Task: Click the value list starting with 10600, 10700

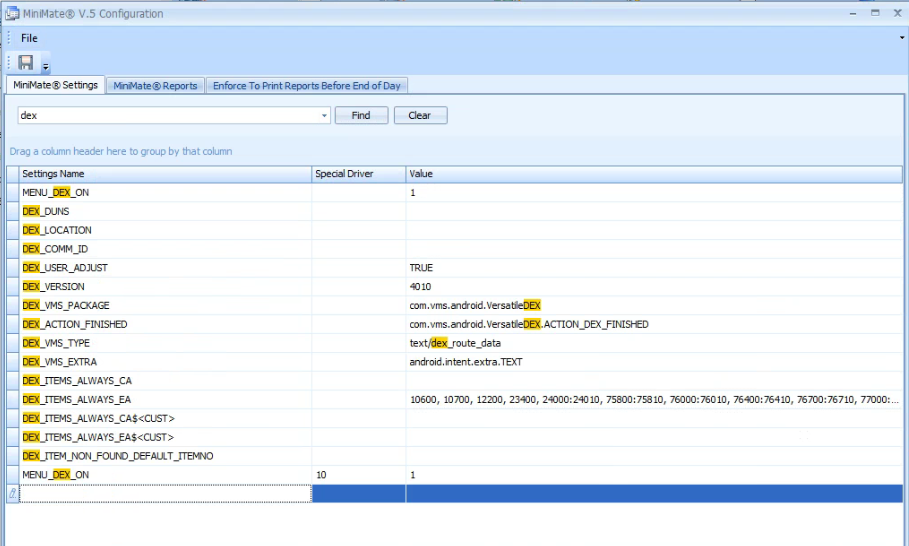Action: (654, 400)
